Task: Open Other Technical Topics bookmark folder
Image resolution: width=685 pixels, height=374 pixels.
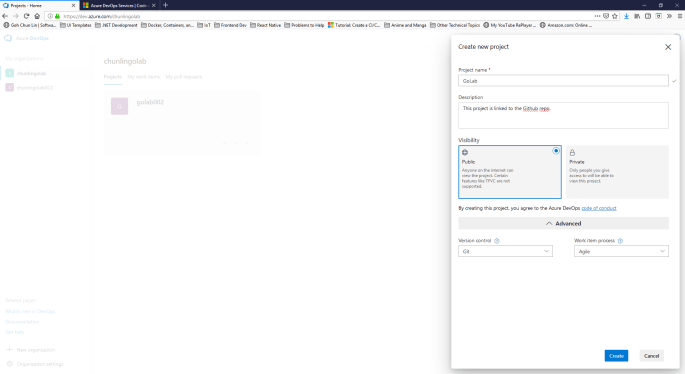Action: pyautogui.click(x=455, y=25)
